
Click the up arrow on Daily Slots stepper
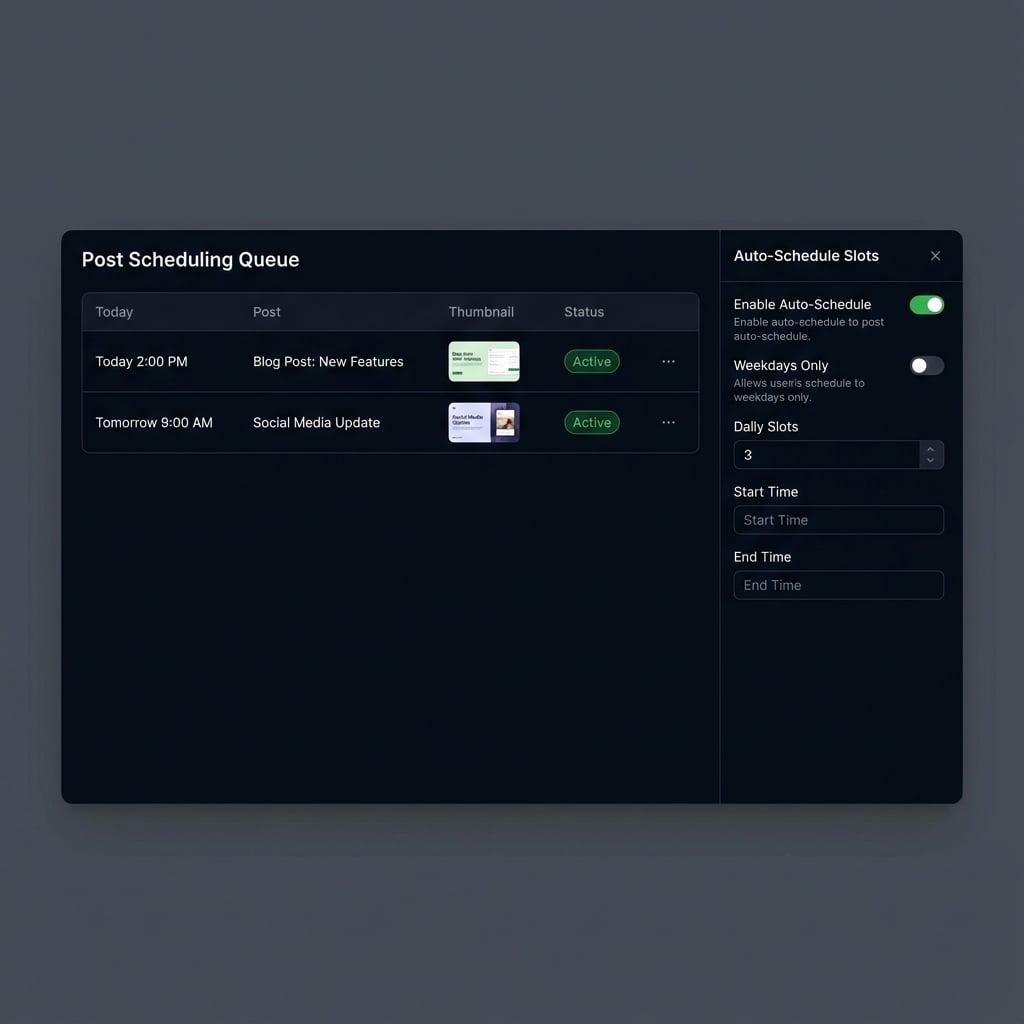931,449
